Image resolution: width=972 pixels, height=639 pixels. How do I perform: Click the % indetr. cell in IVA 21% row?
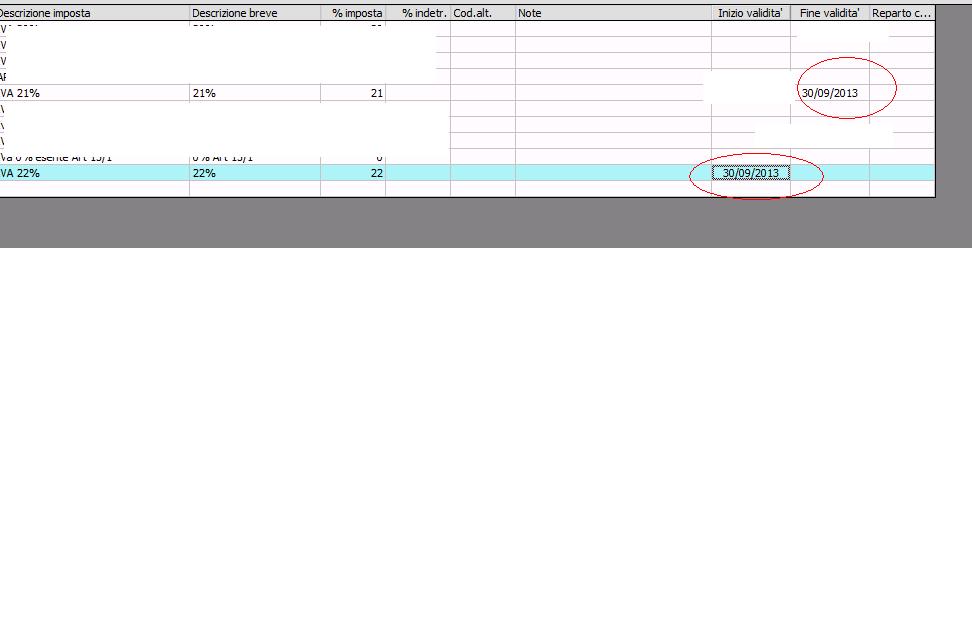pos(418,93)
